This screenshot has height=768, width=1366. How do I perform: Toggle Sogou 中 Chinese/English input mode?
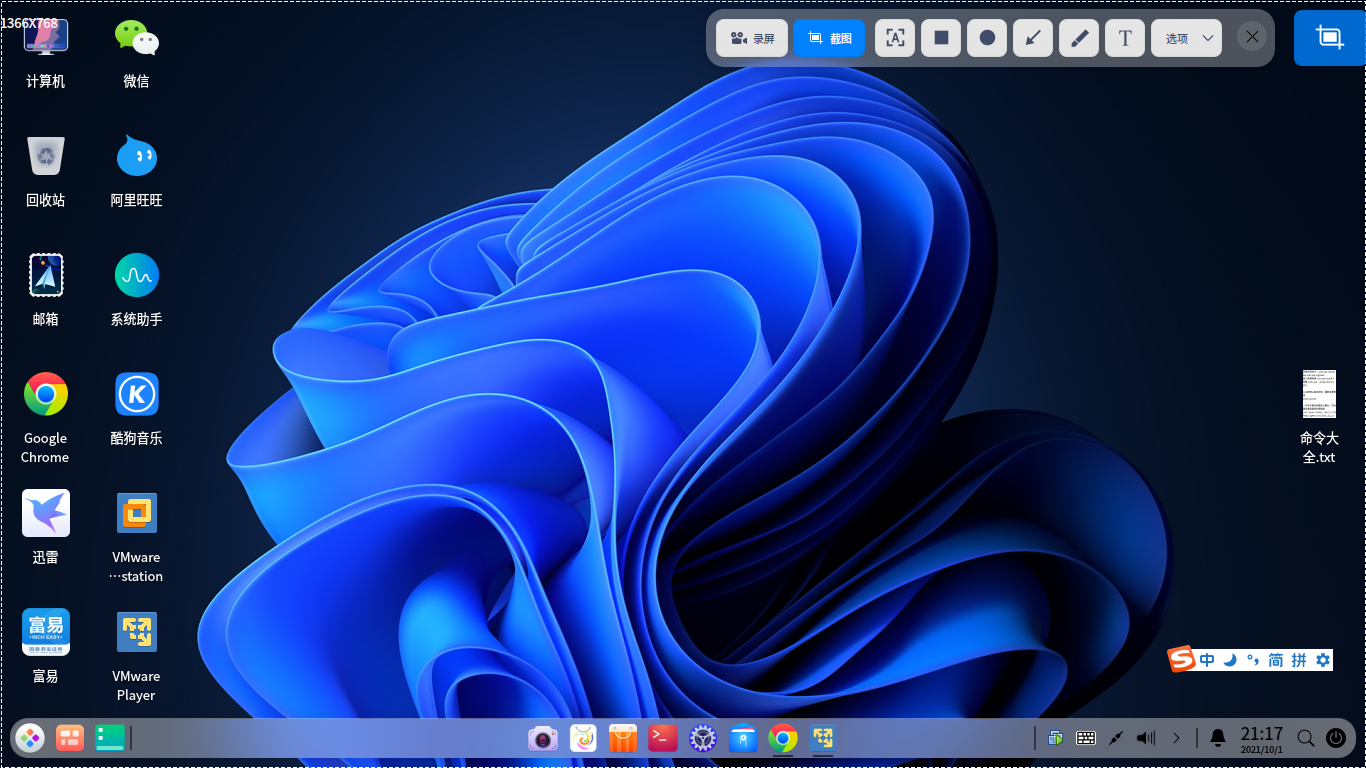1207,660
